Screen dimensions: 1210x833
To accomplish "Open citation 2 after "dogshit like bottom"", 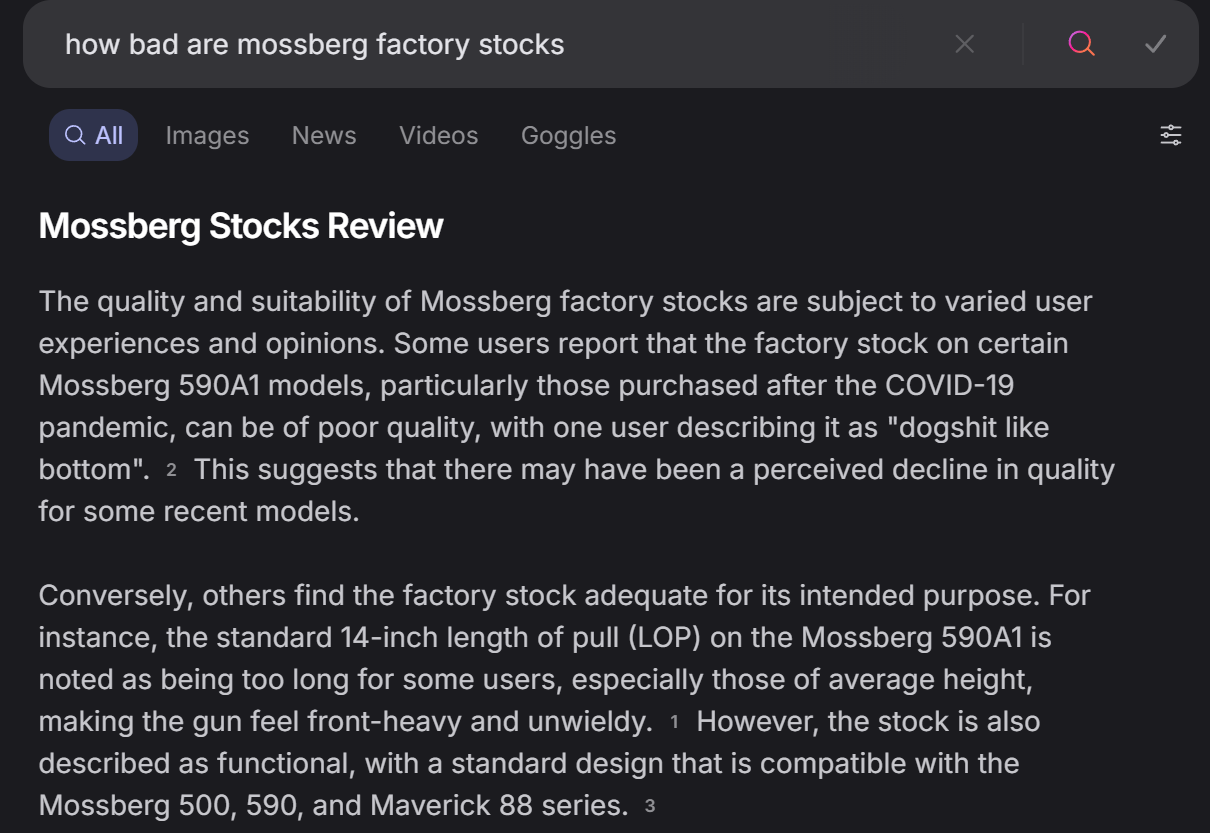I will click(x=171, y=470).
